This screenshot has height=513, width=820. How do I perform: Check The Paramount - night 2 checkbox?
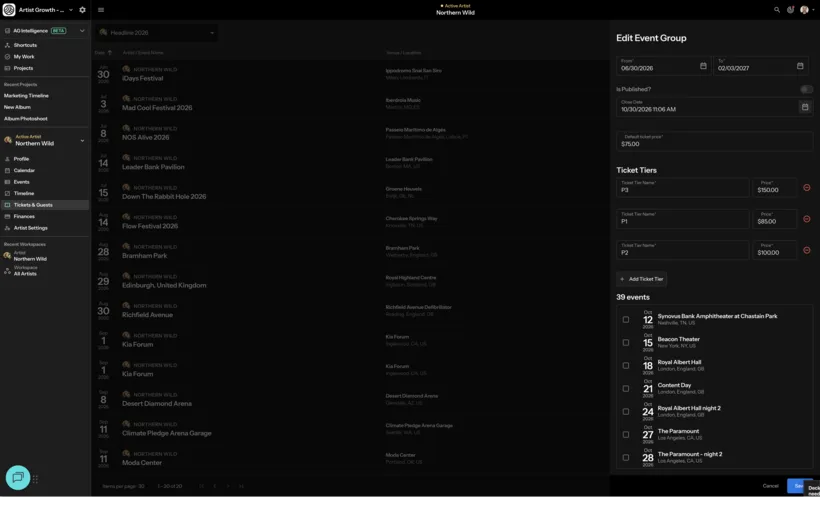coord(625,458)
